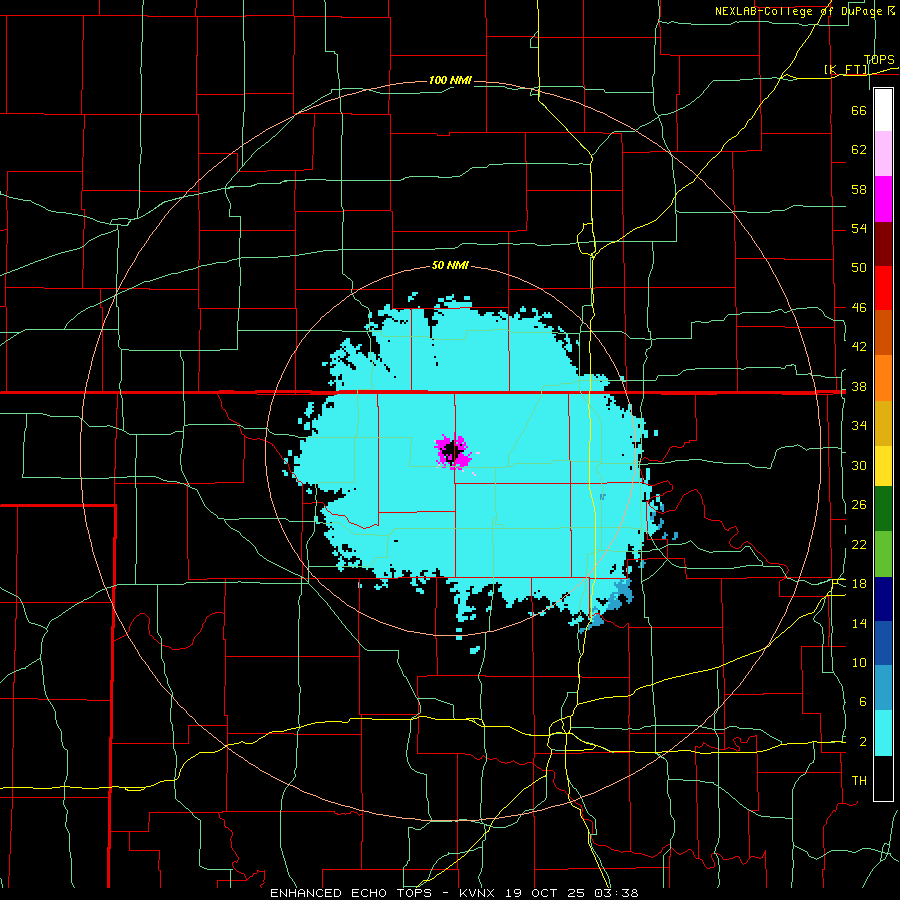Click the light pink legend swatch
The width and height of the screenshot is (900, 900).
click(x=883, y=154)
